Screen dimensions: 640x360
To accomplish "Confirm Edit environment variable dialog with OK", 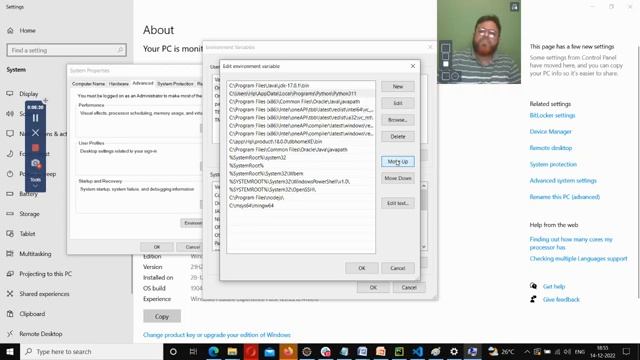I will [x=362, y=268].
